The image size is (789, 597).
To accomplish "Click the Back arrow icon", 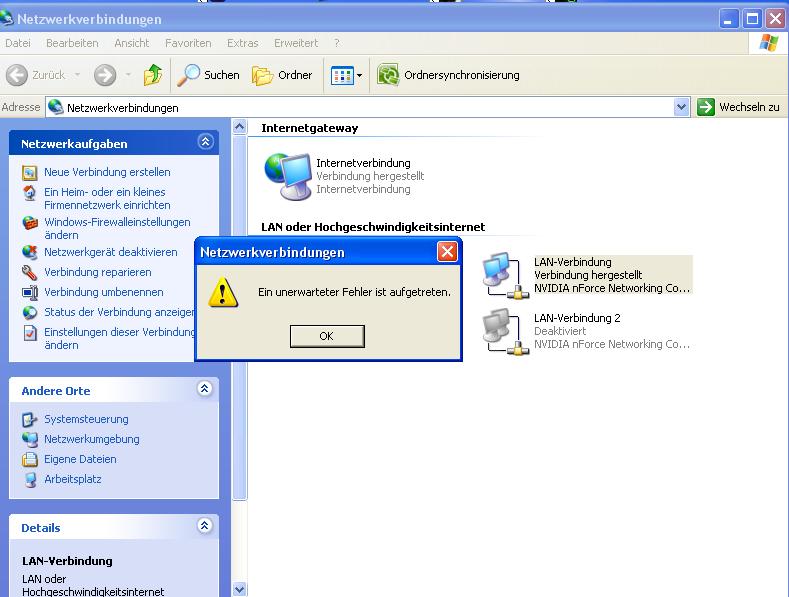I will 17,75.
